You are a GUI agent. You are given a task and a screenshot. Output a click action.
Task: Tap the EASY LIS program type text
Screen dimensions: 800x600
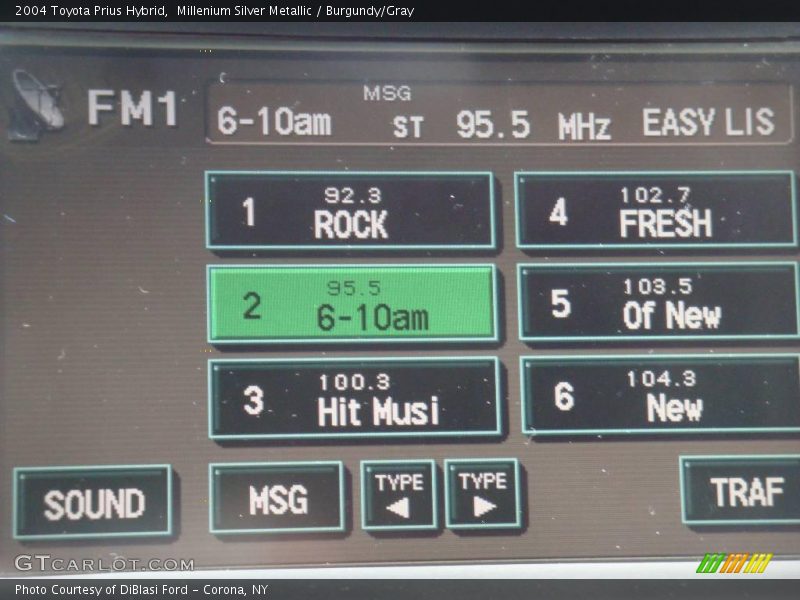tap(708, 122)
